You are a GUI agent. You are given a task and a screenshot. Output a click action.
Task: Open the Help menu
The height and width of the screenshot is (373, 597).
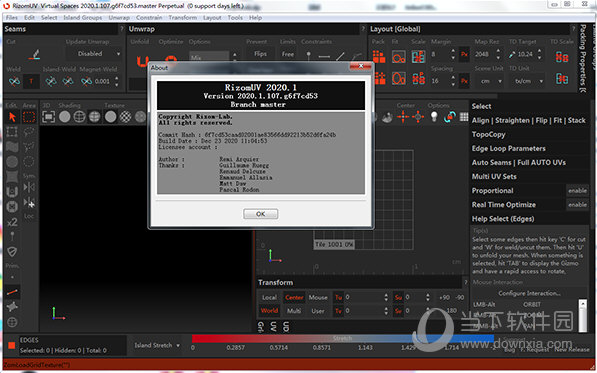click(255, 18)
